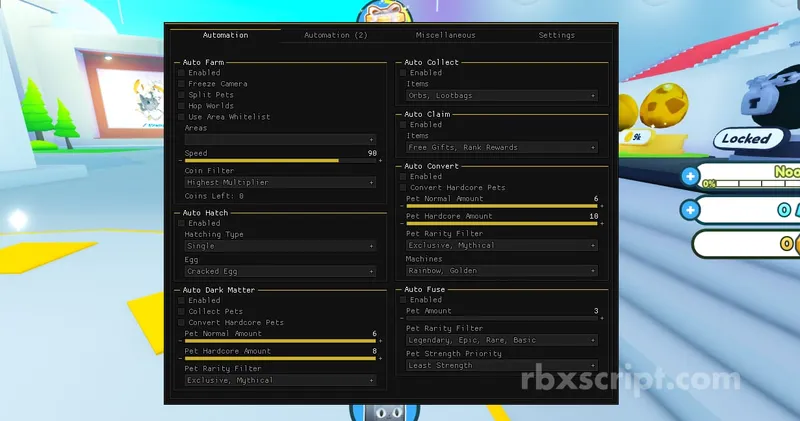
Task: Click the blue plus icon beside rank bar
Action: pyautogui.click(x=690, y=177)
